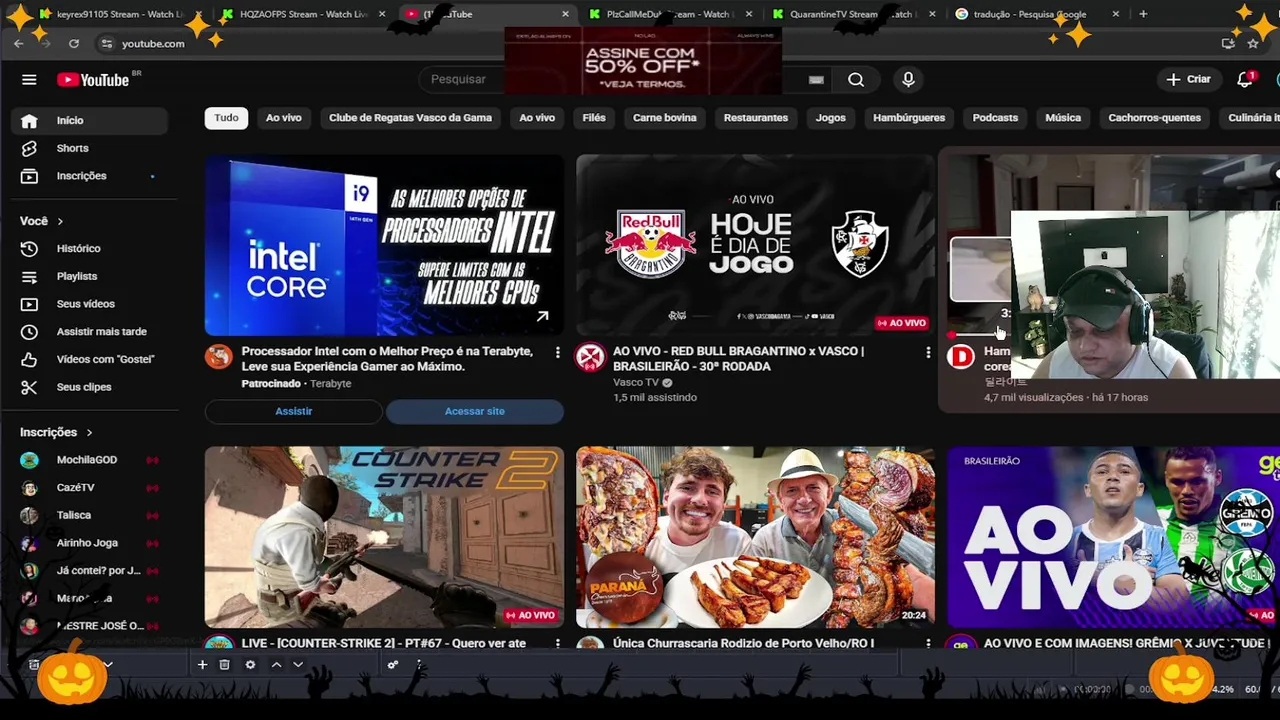Open the Intel Core processors ad thumbnail

point(384,245)
